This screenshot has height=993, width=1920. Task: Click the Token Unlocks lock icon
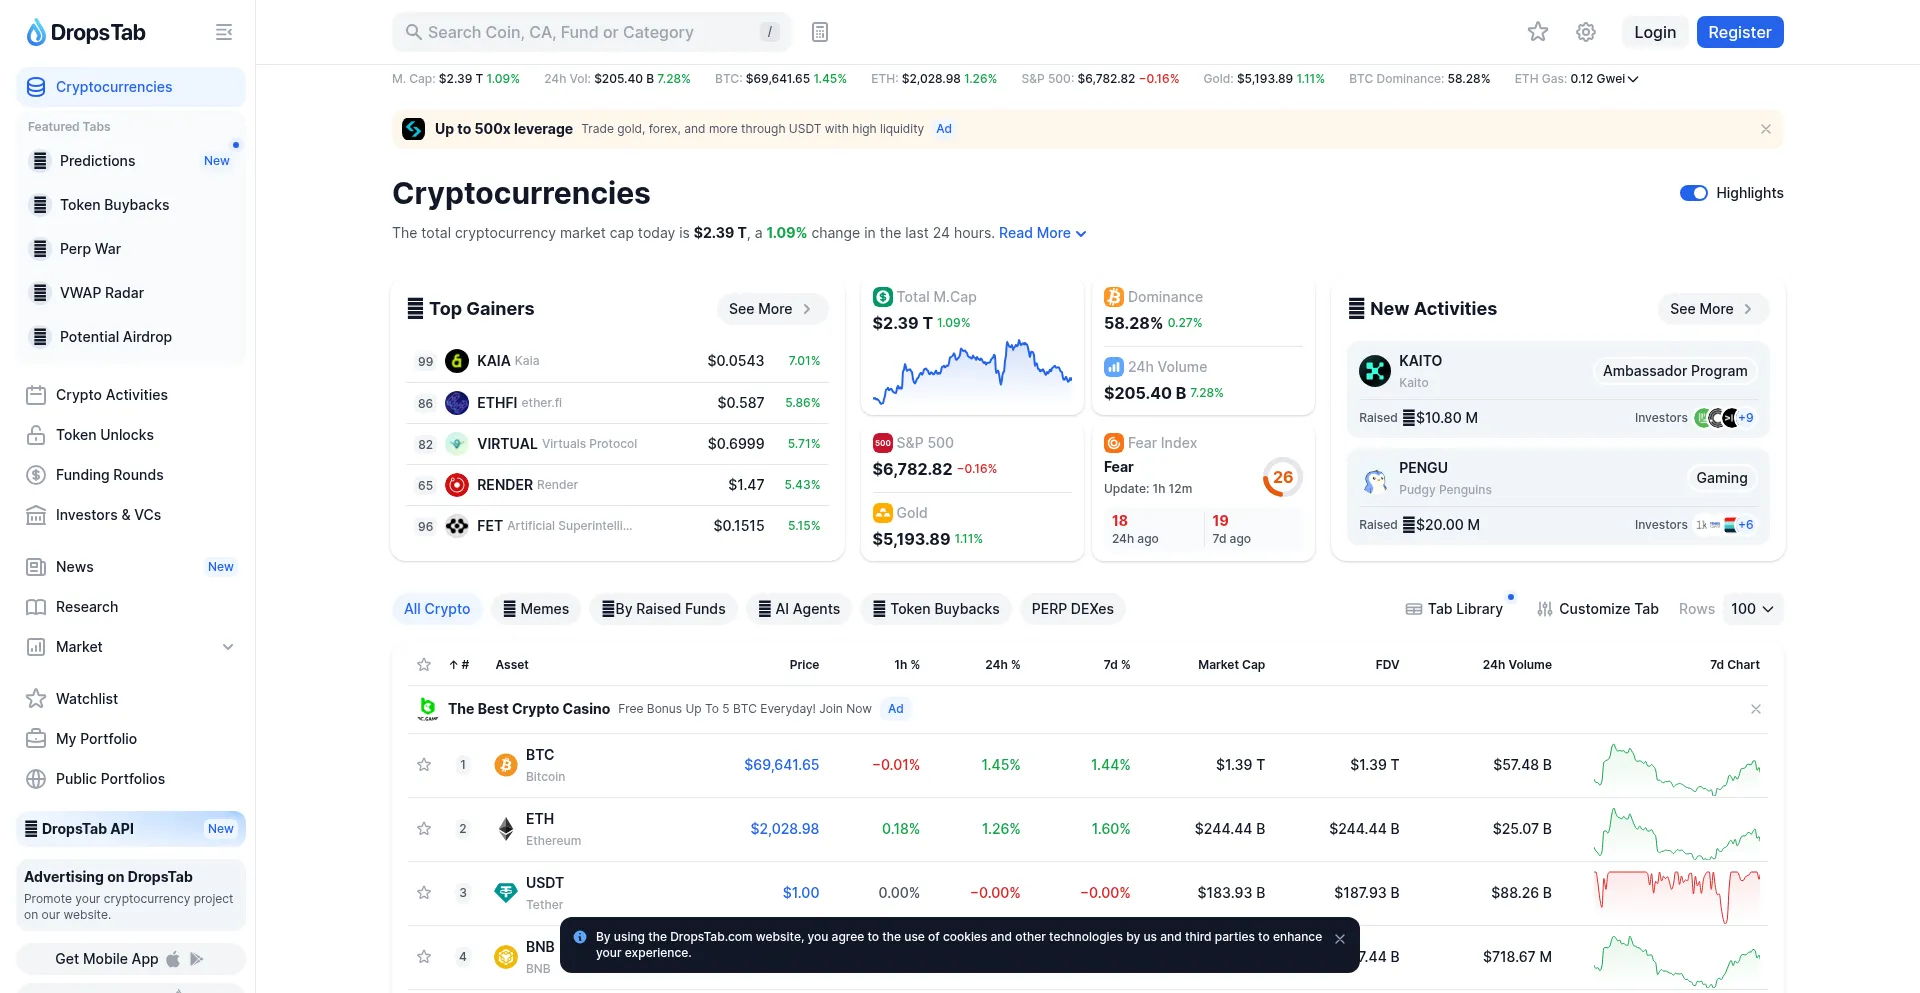[36, 435]
